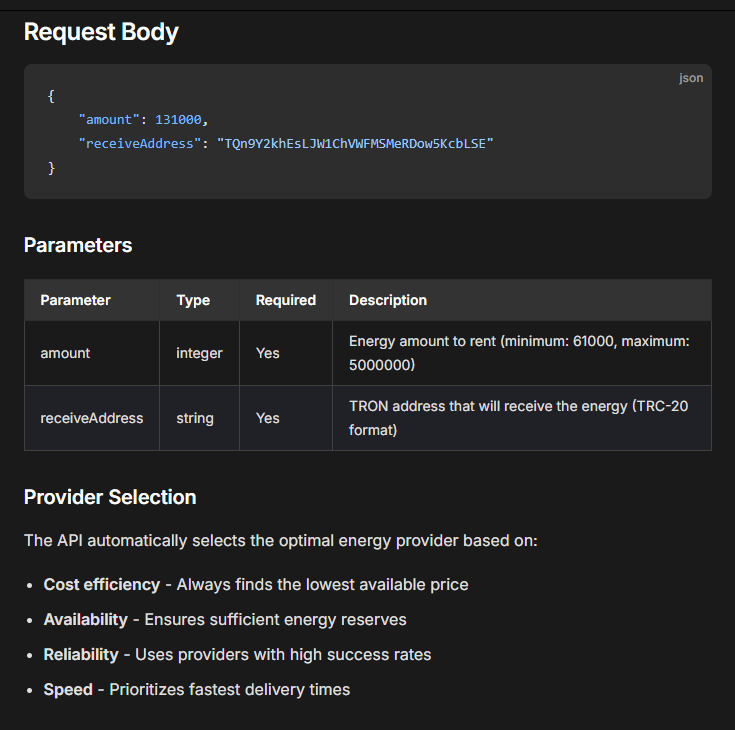Click the Availability bullet item

pos(225,620)
